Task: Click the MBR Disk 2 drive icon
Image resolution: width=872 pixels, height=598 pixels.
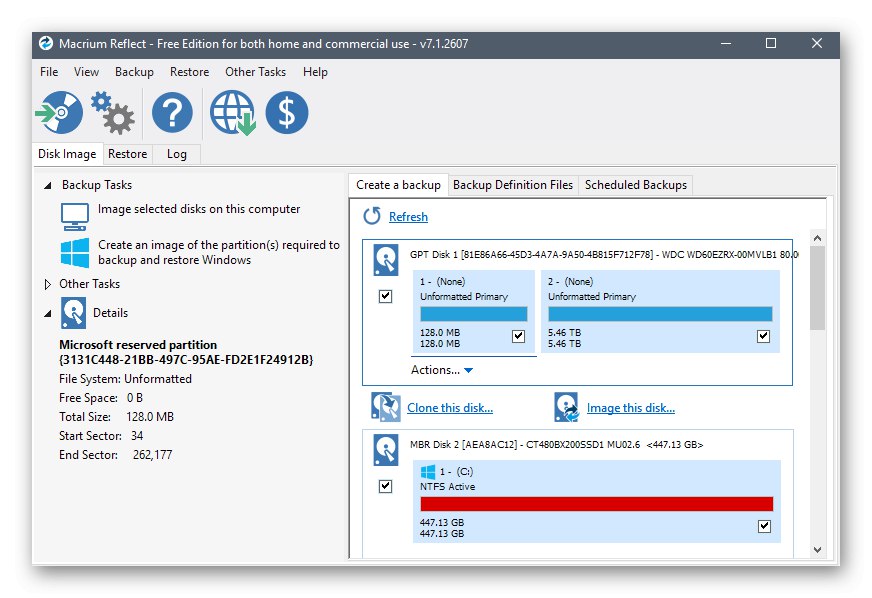Action: point(386,450)
